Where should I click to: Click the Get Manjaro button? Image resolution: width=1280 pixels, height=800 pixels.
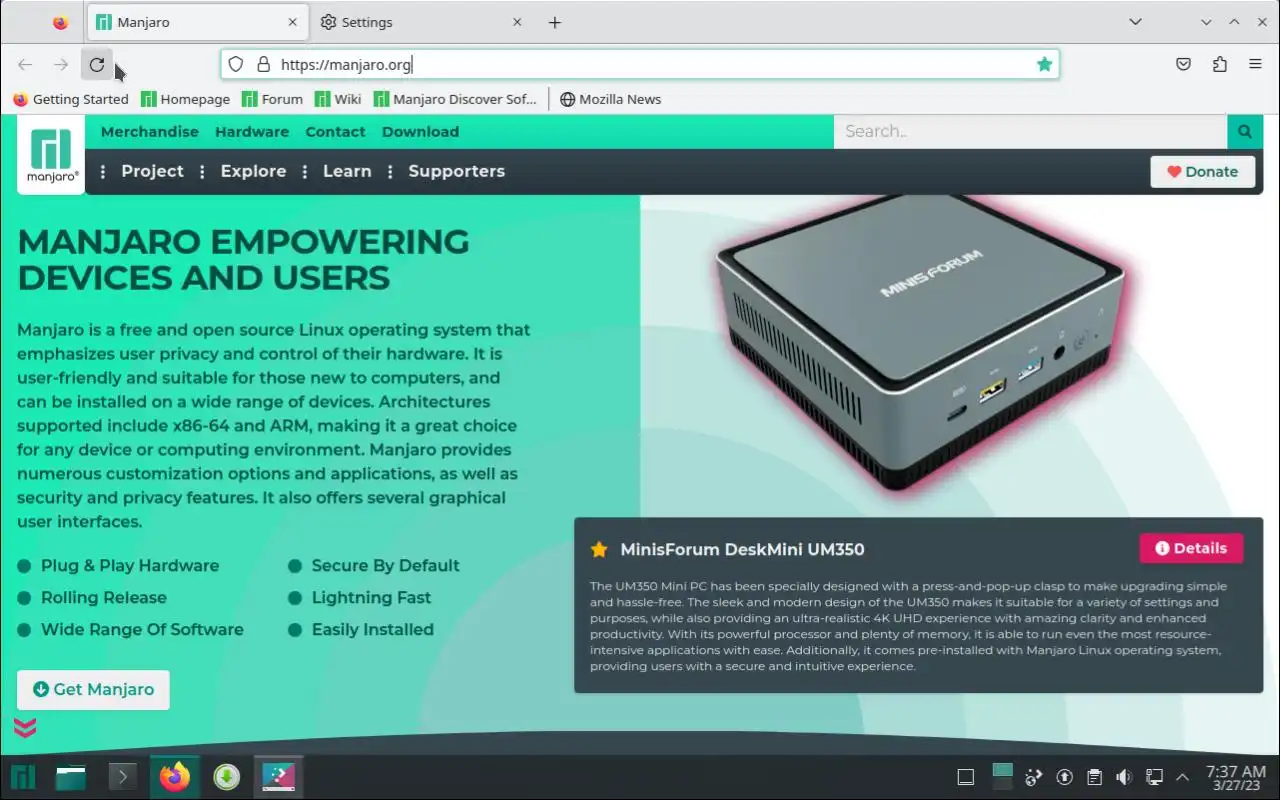coord(93,689)
